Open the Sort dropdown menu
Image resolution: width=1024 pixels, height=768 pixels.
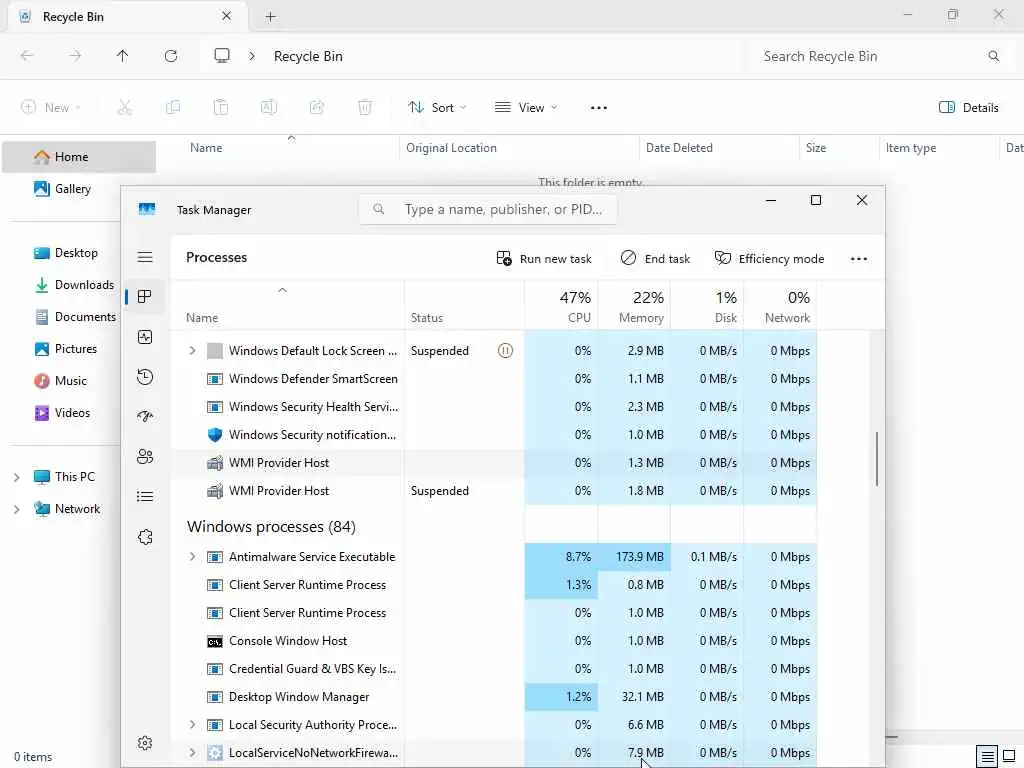437,108
